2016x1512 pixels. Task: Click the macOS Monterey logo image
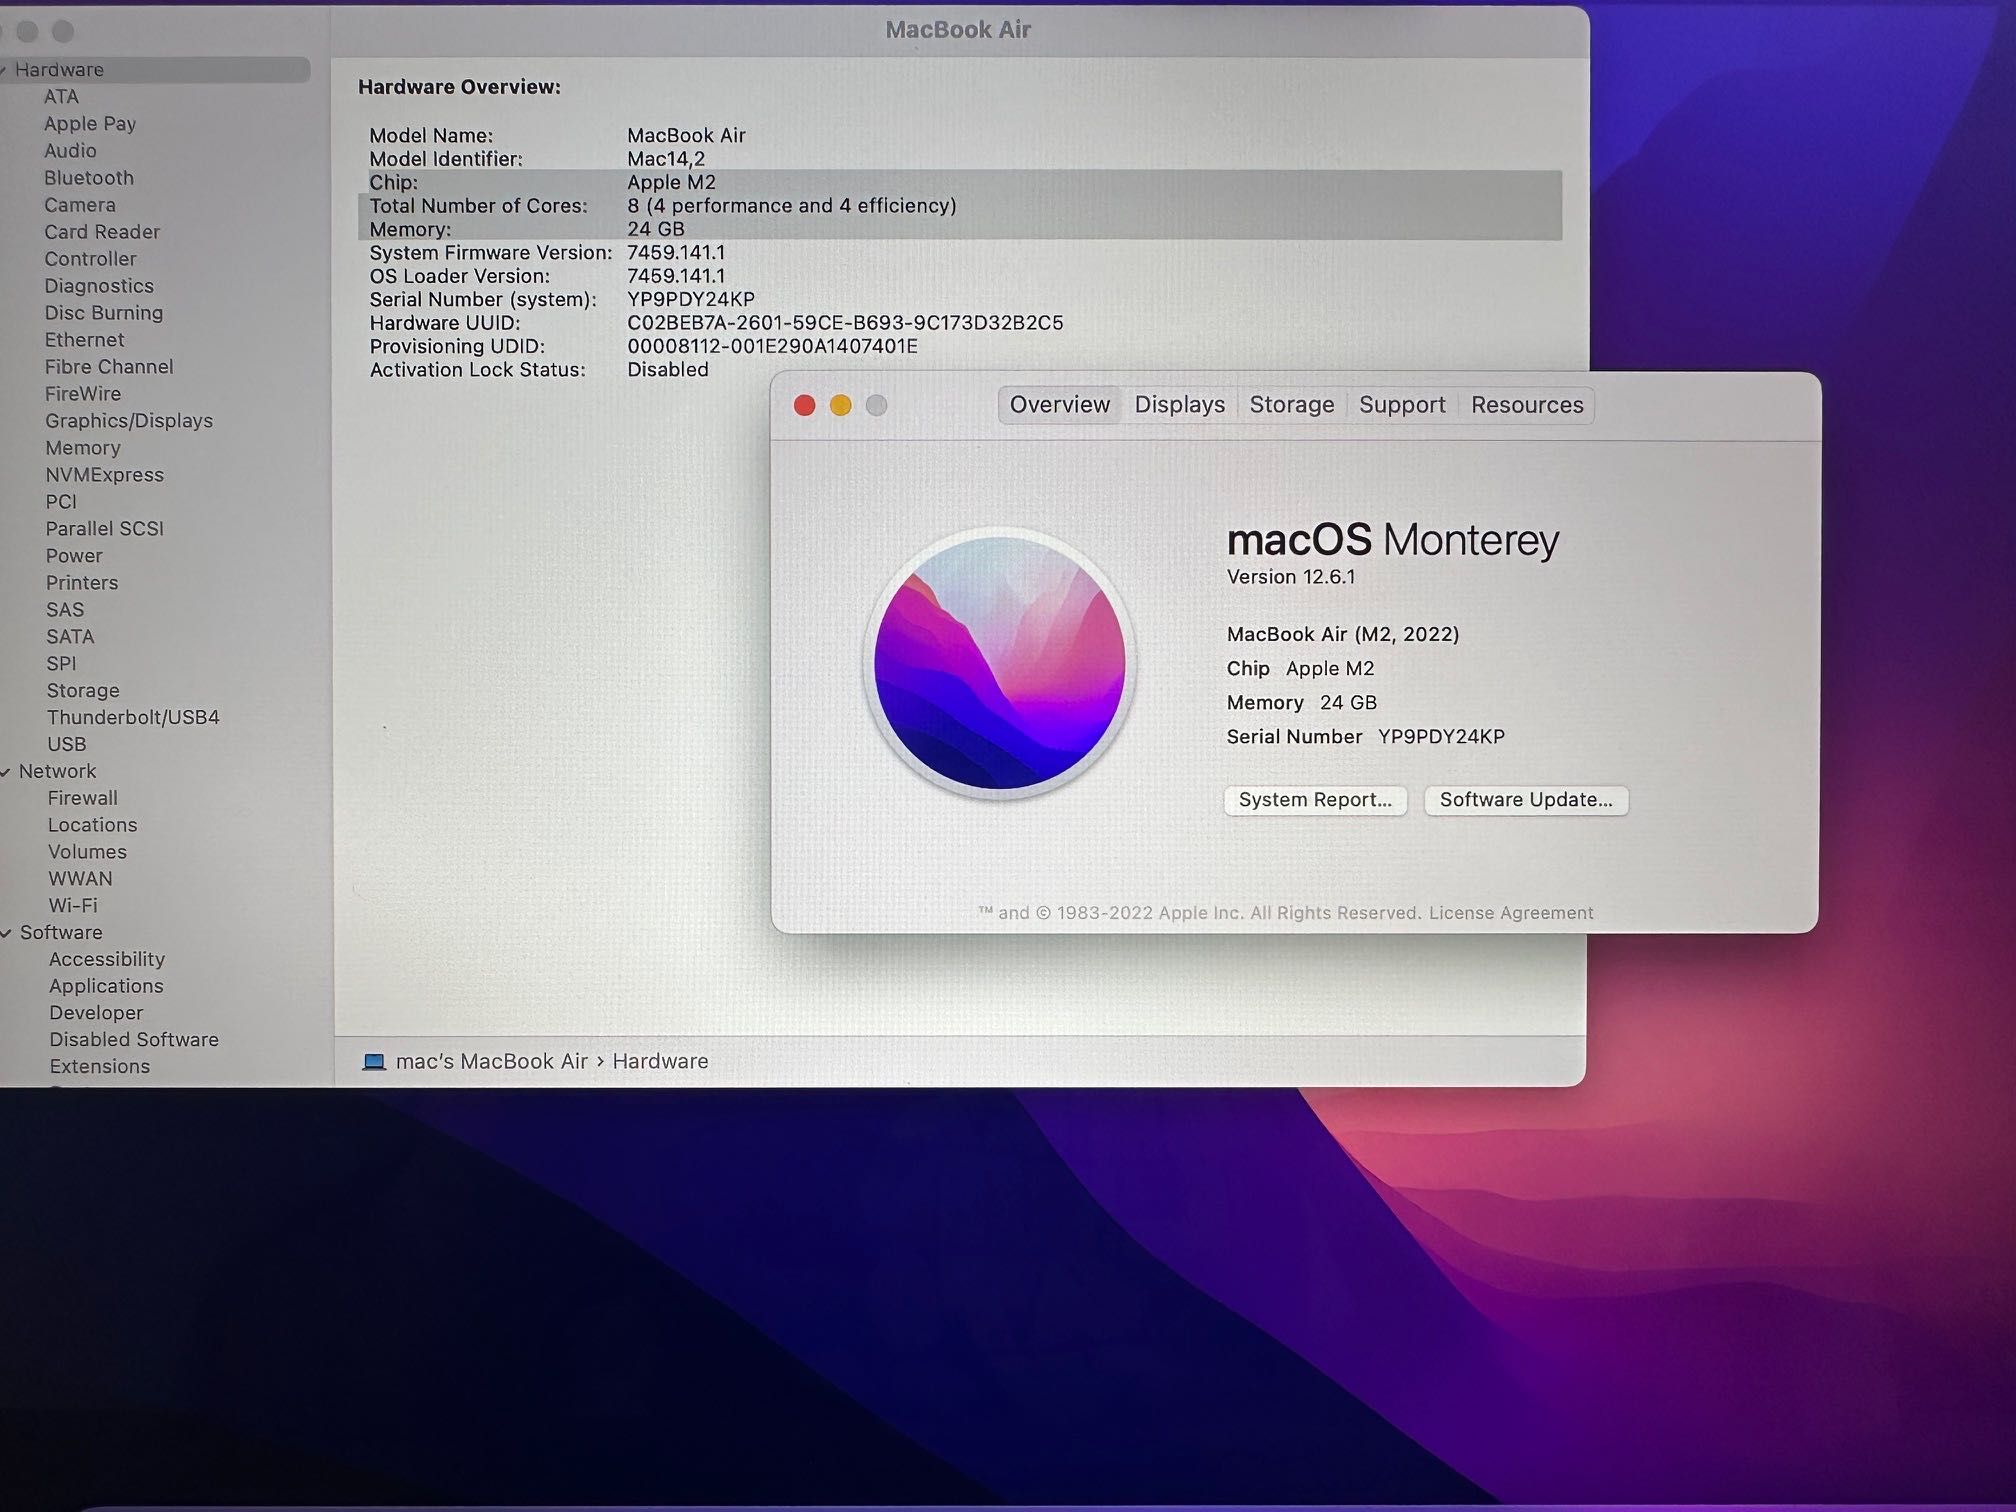tap(999, 662)
